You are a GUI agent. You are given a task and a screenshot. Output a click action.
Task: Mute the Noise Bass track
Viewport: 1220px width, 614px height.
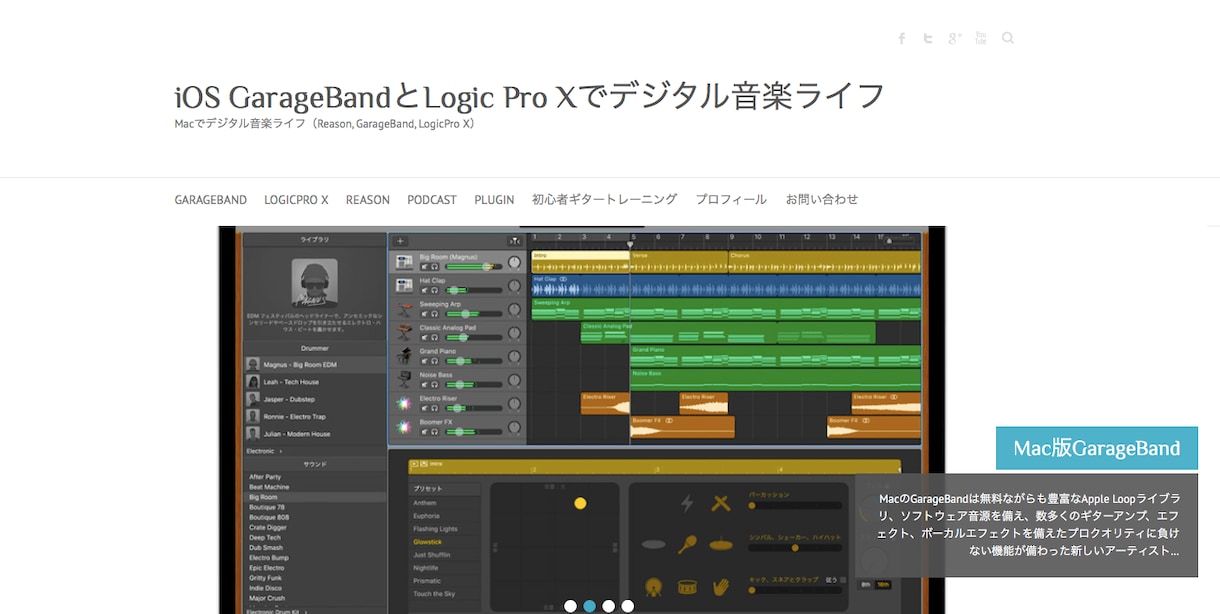(x=424, y=385)
